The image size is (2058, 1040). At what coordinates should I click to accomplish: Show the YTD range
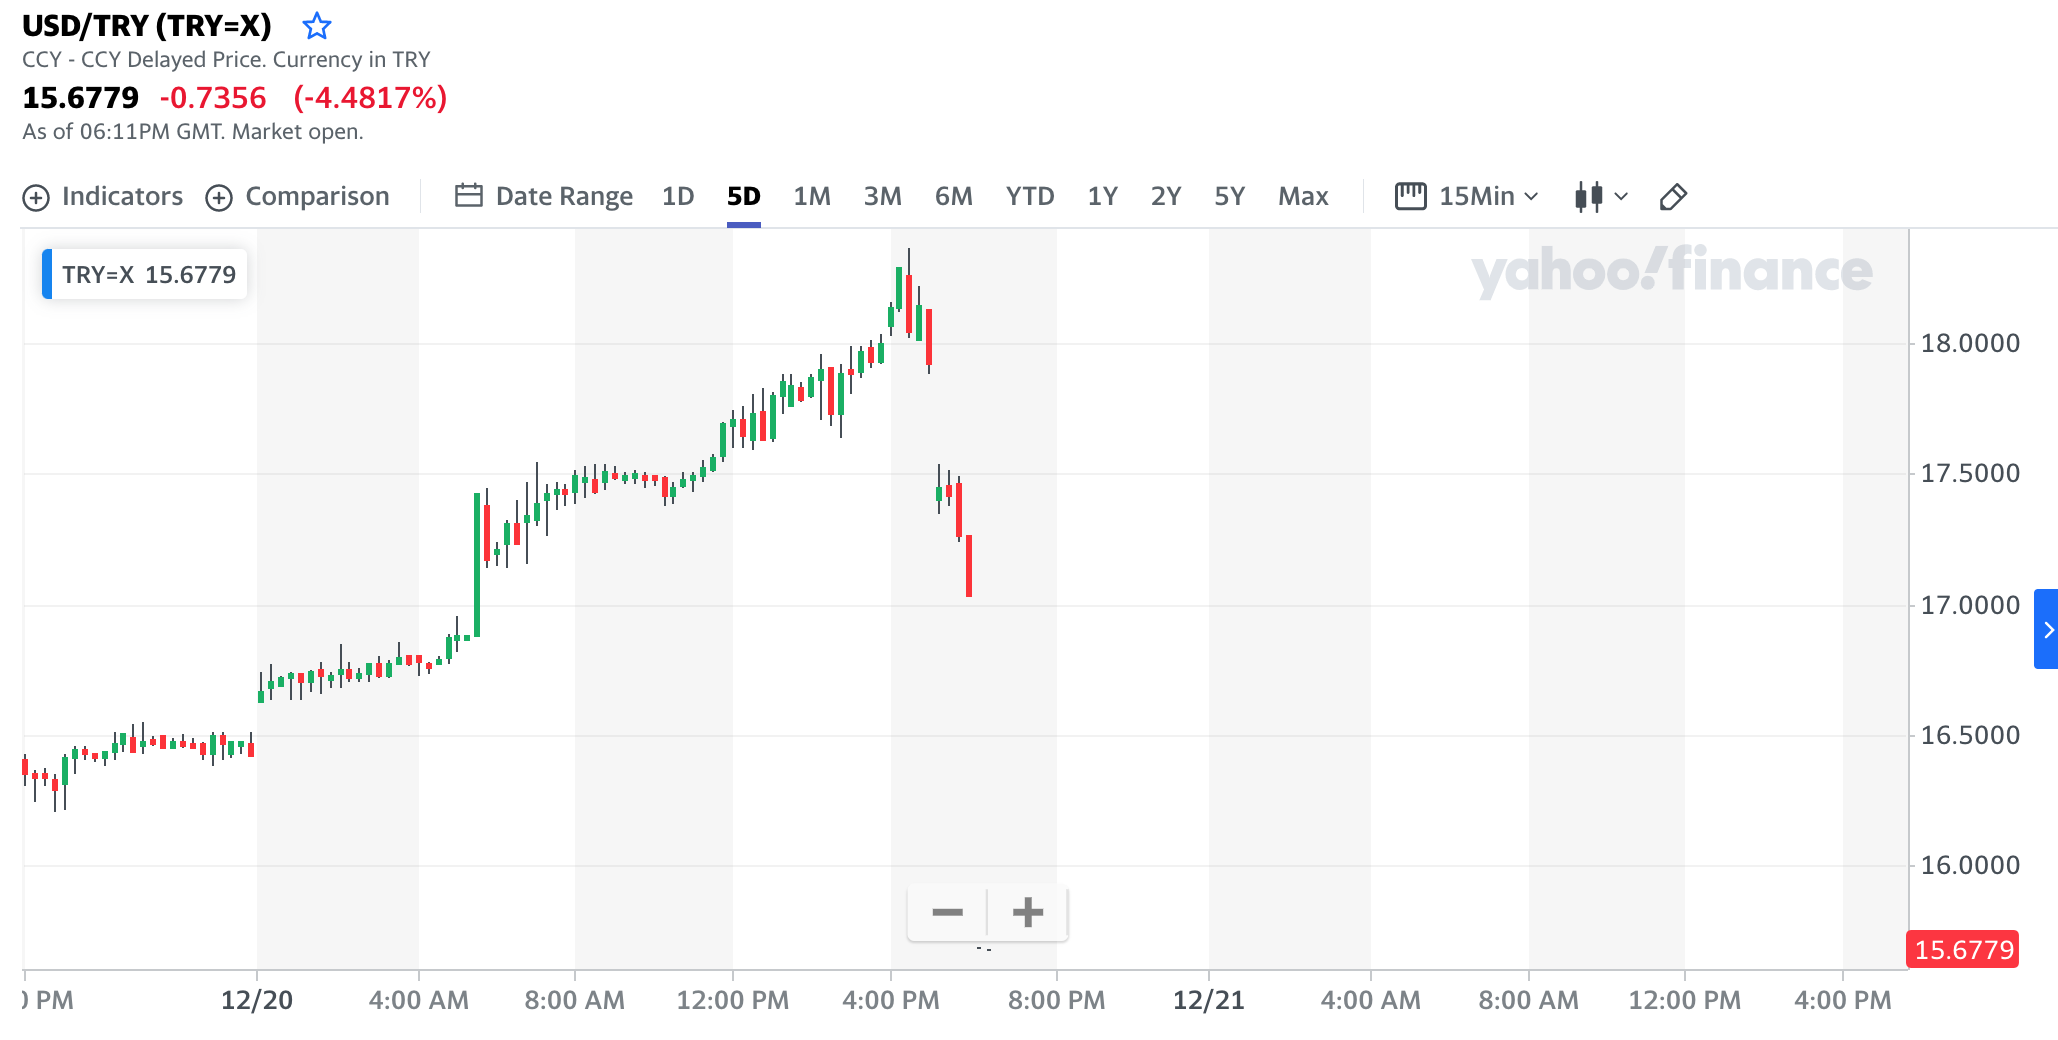point(1029,196)
